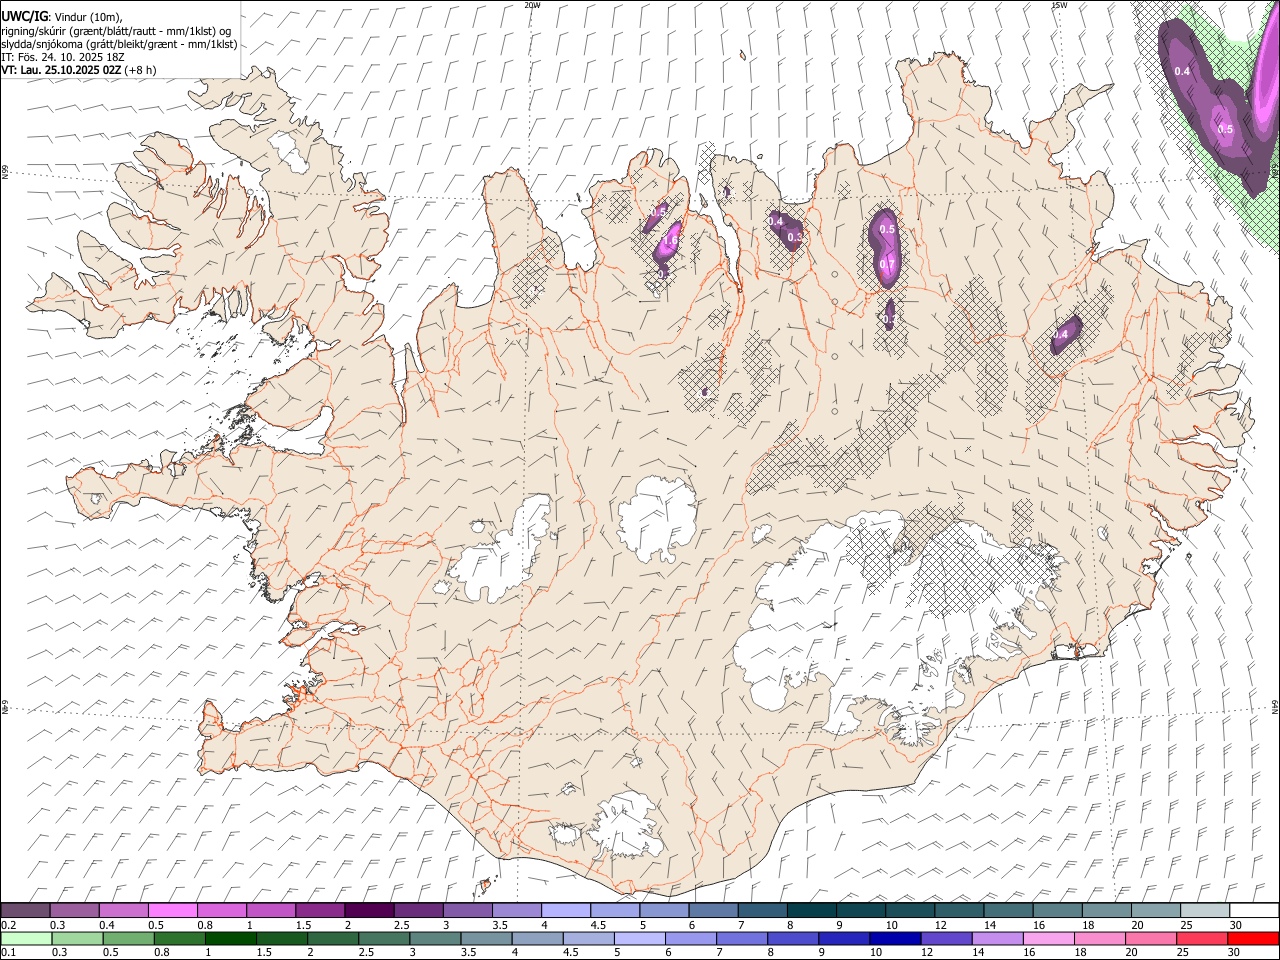Pick the gray-teal 3 swatch, lower legend row

point(434,938)
